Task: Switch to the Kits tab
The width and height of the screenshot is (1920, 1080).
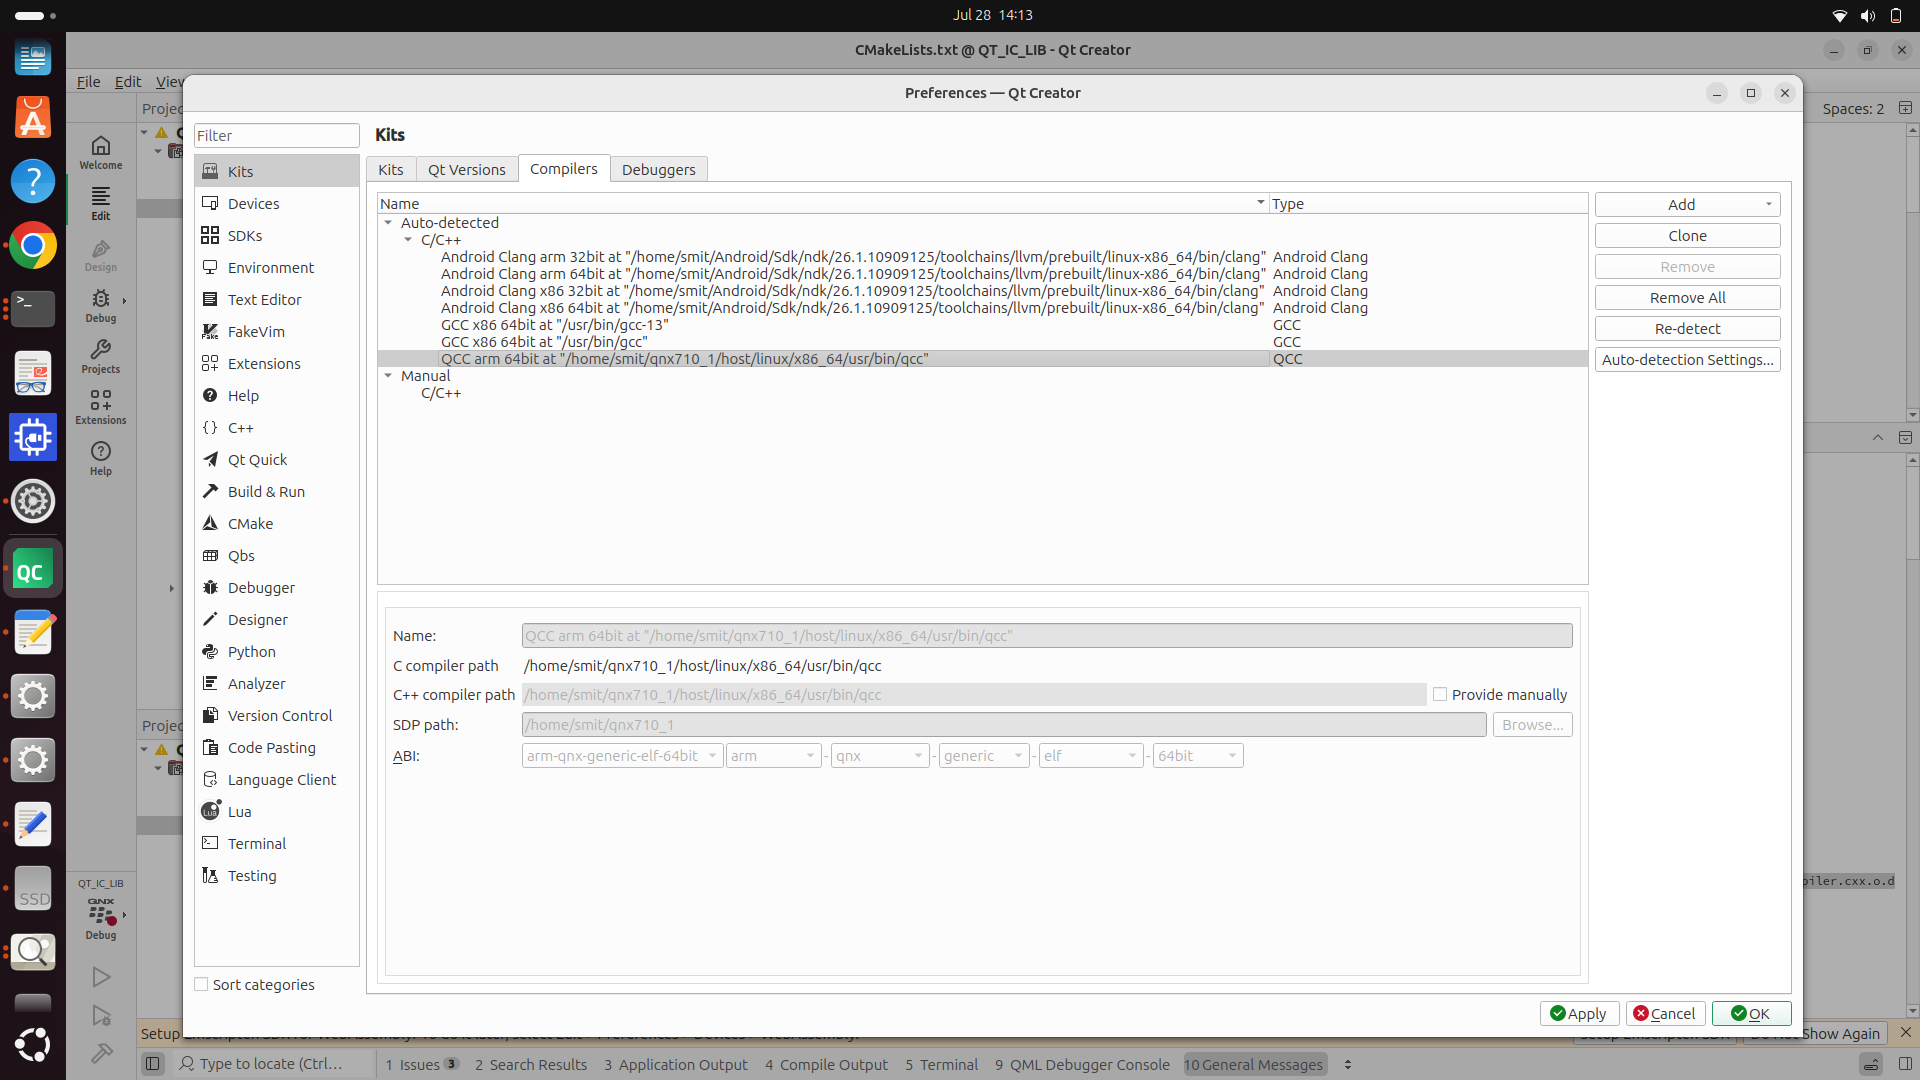Action: tap(391, 170)
